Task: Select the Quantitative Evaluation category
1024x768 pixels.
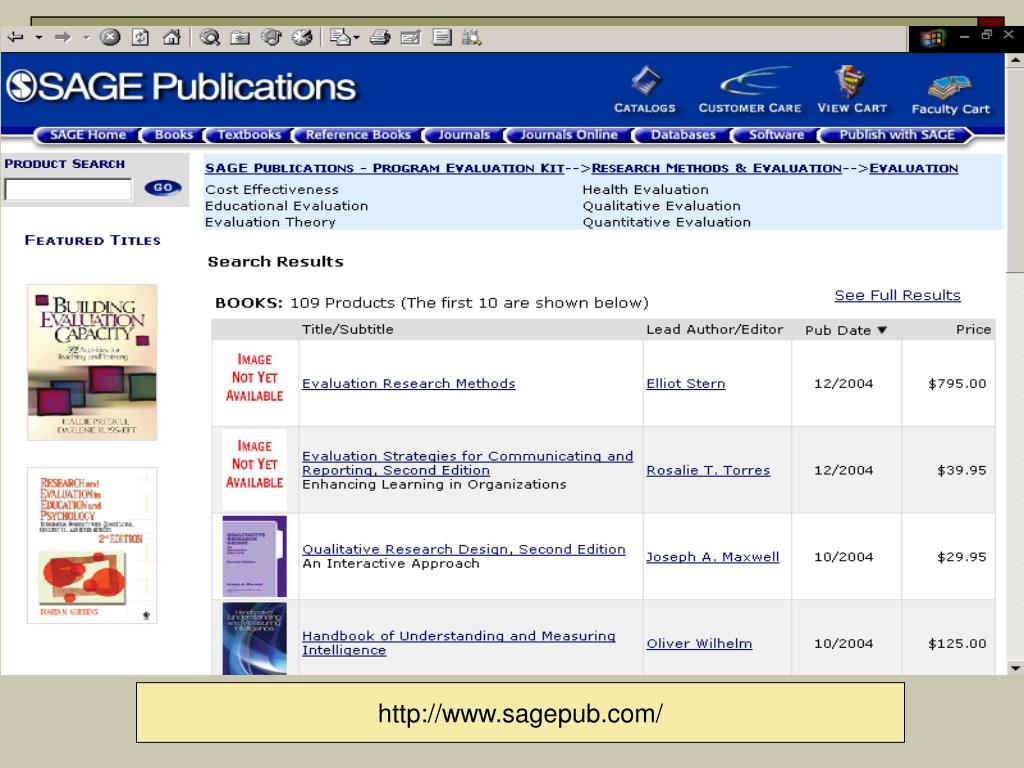Action: pyautogui.click(x=667, y=222)
